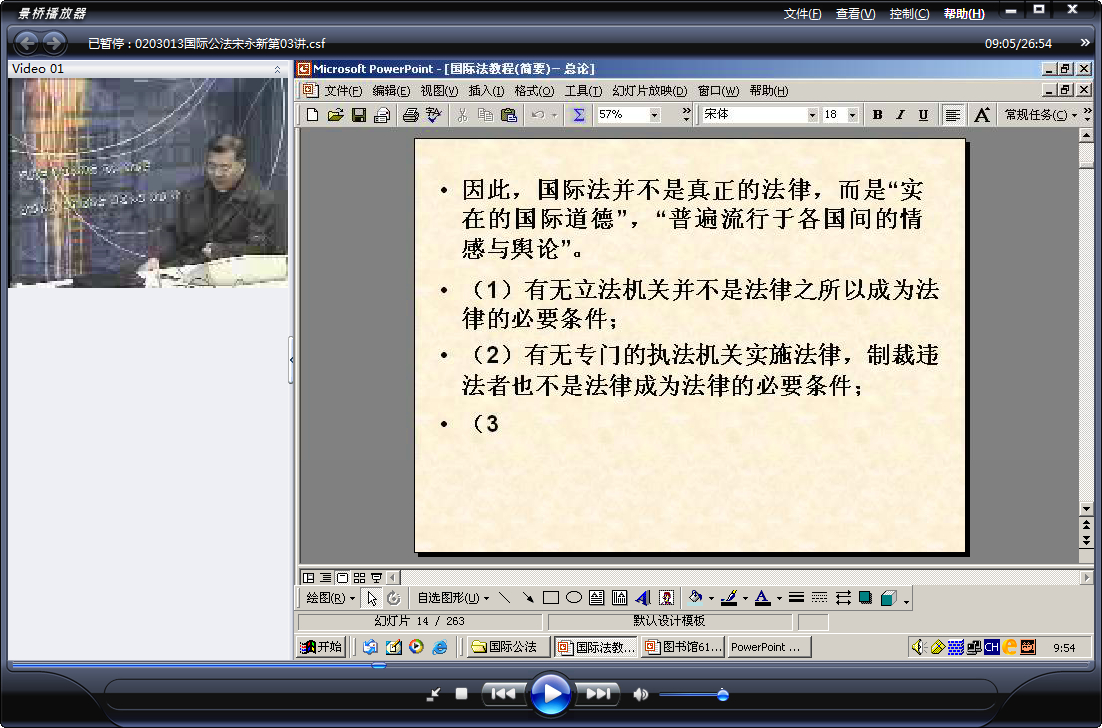Toggle Bold formatting button
The height and width of the screenshot is (728, 1102).
click(x=877, y=115)
